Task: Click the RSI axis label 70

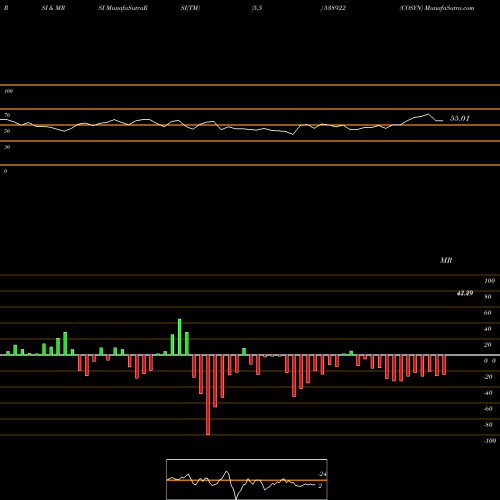Action: [x=7, y=115]
